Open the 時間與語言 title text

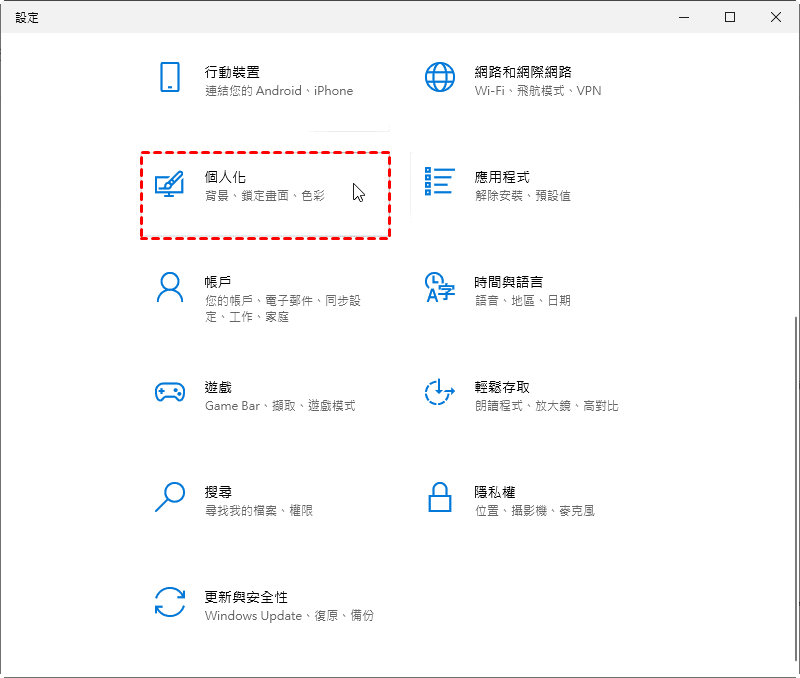tap(509, 282)
